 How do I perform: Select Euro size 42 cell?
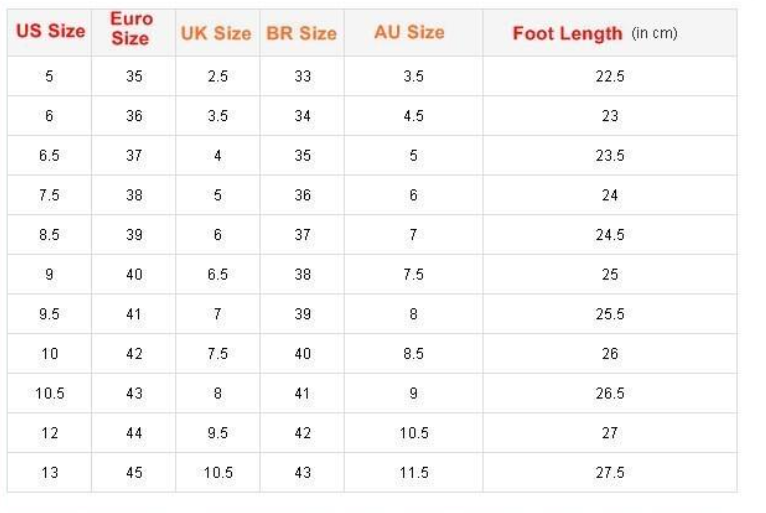pos(134,354)
